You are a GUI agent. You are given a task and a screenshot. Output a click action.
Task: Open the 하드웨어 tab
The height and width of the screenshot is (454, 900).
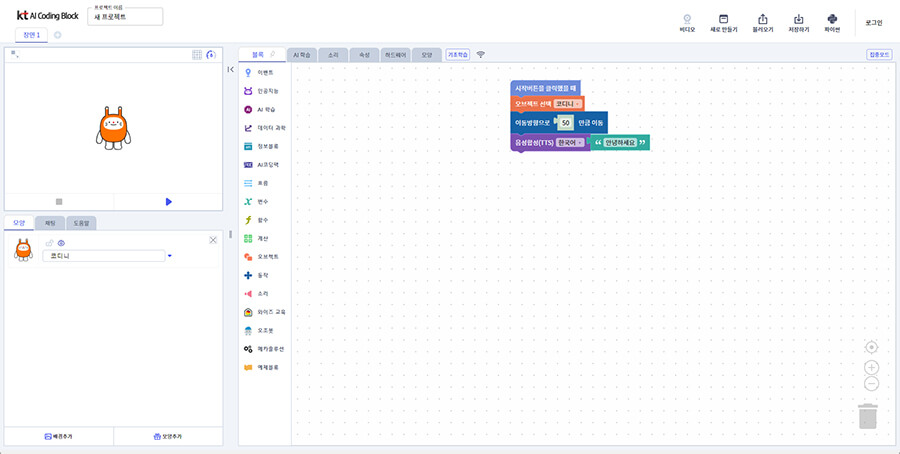(395, 55)
